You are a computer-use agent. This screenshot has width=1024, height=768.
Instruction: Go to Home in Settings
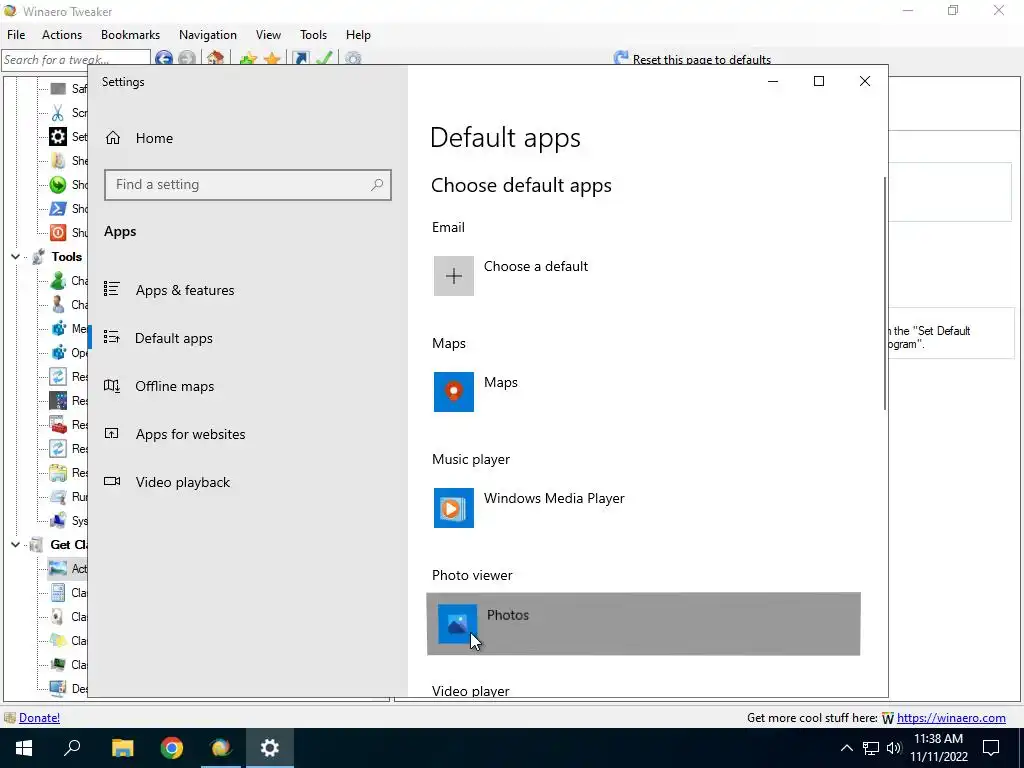tap(154, 138)
